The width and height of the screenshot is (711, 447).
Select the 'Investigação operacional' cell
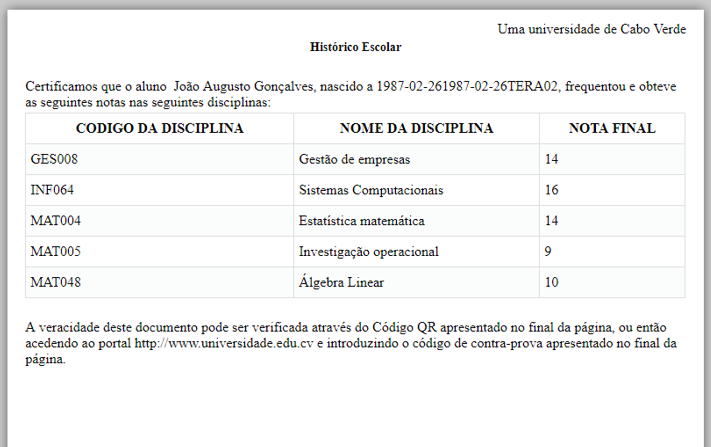[x=416, y=252]
